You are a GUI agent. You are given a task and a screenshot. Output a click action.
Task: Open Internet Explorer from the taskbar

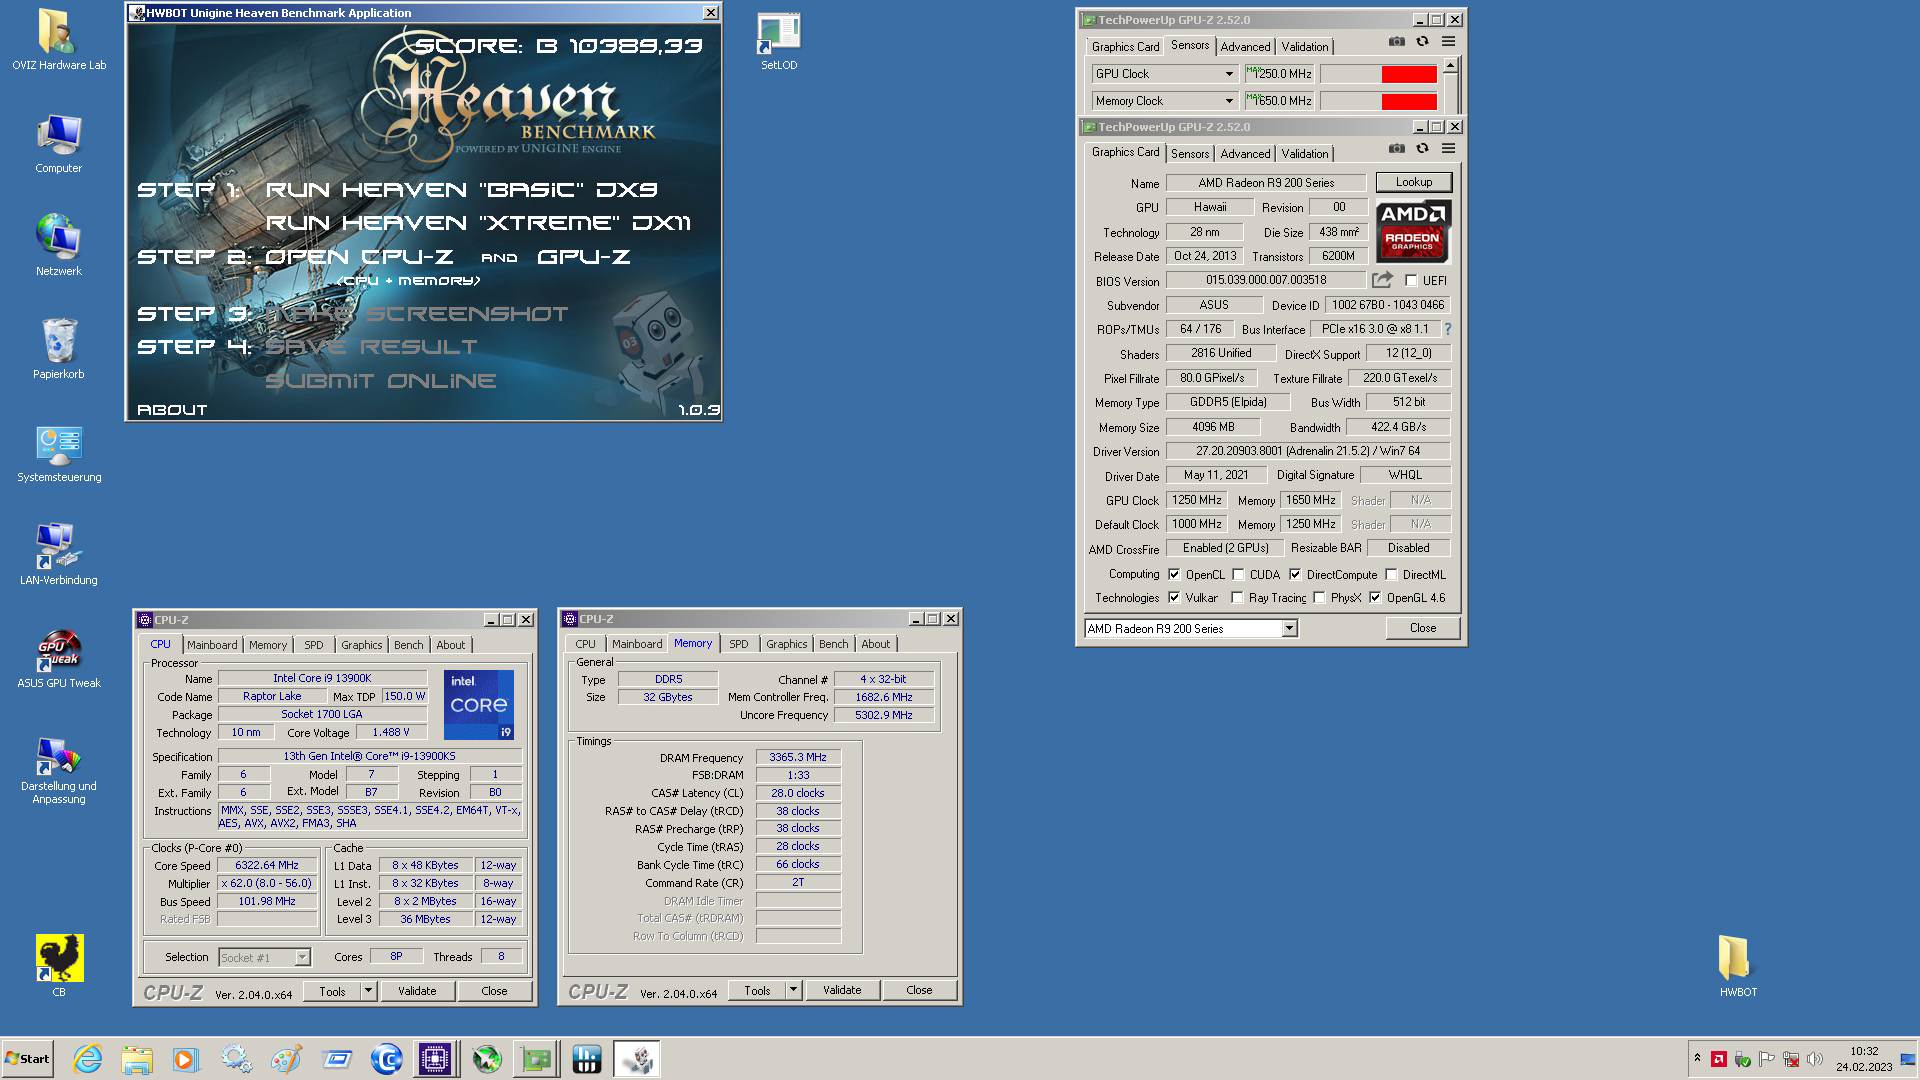coord(88,1059)
